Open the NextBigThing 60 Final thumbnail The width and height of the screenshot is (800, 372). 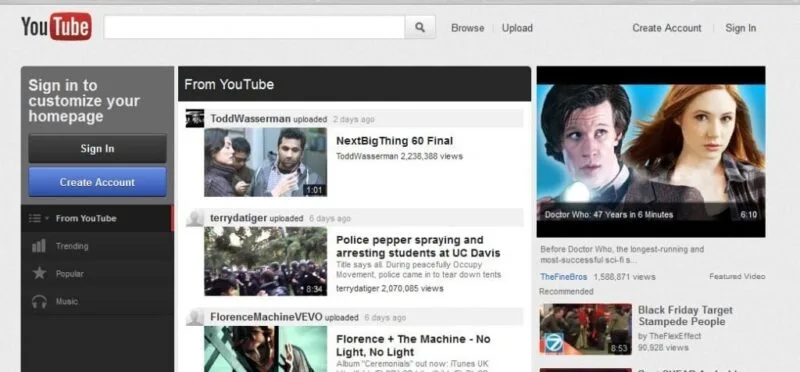pyautogui.click(x=265, y=162)
